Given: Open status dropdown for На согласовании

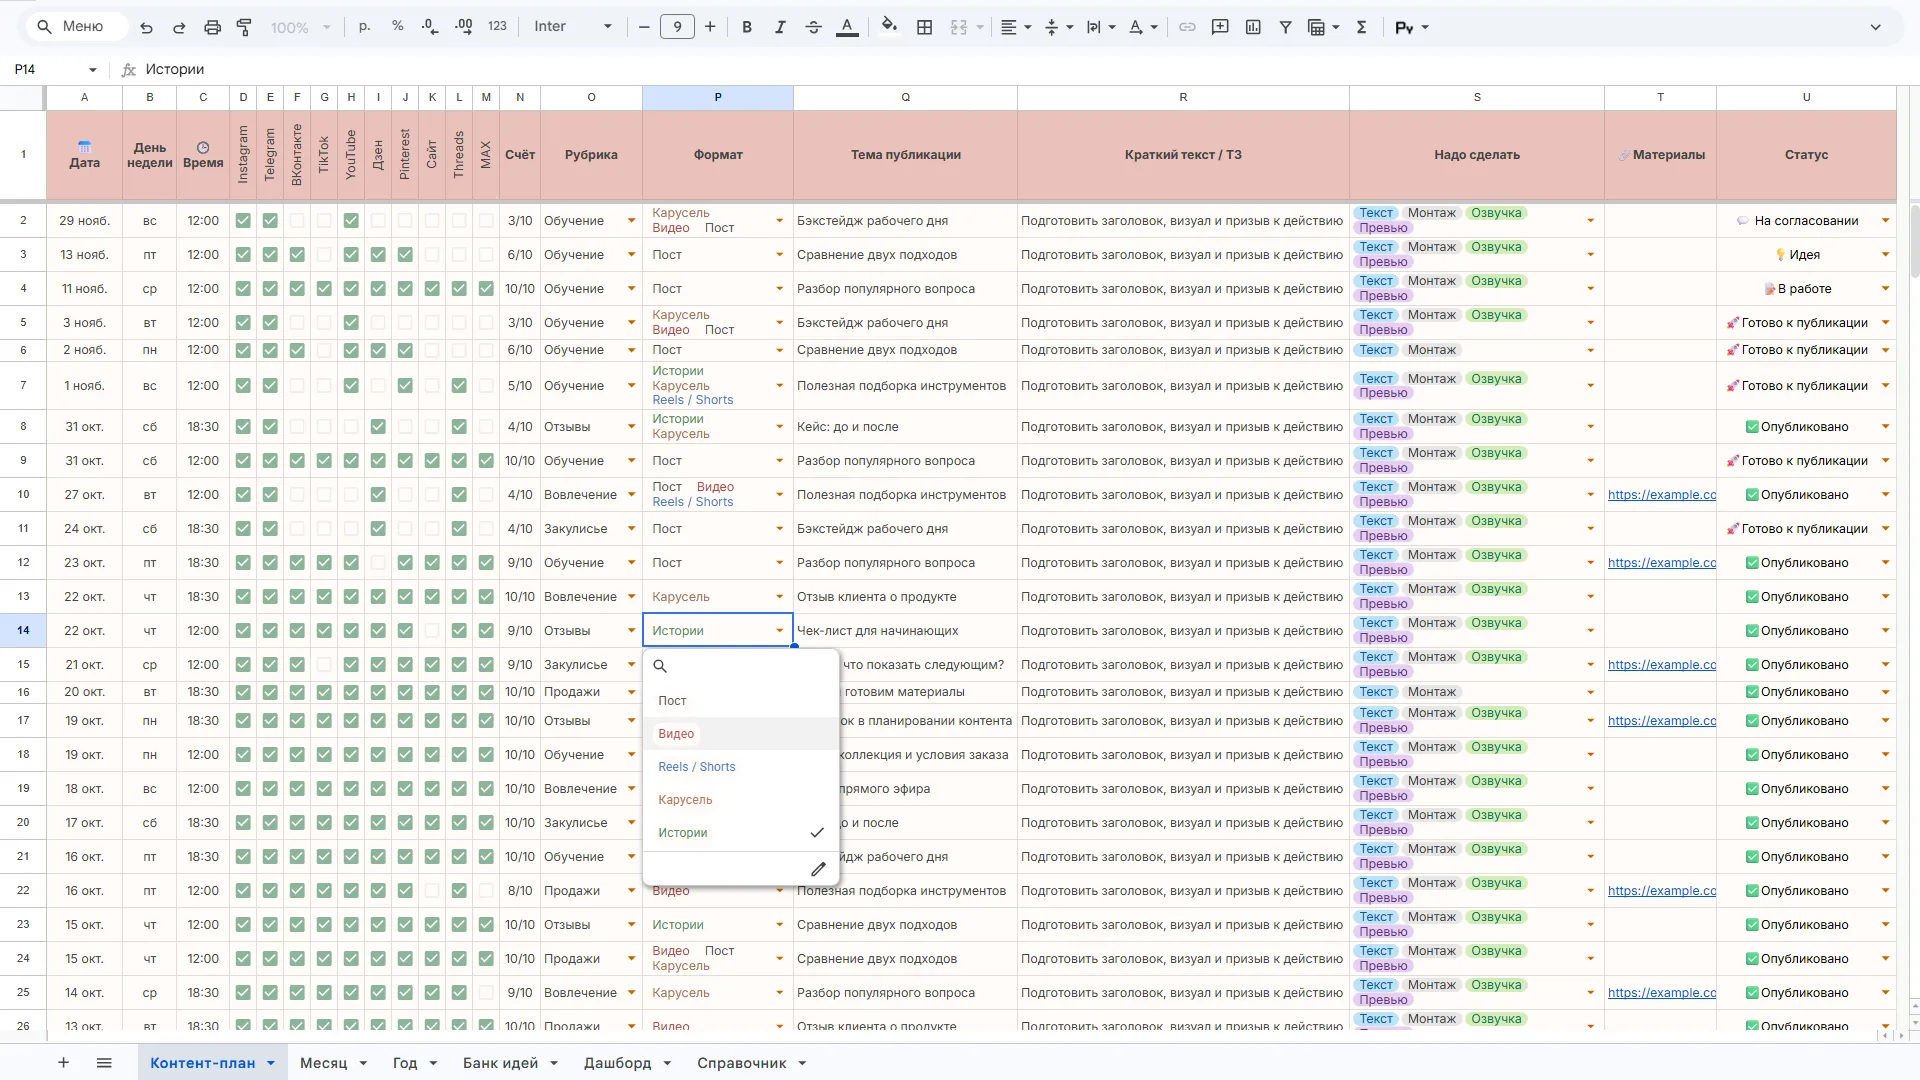Looking at the screenshot, I should [1885, 221].
